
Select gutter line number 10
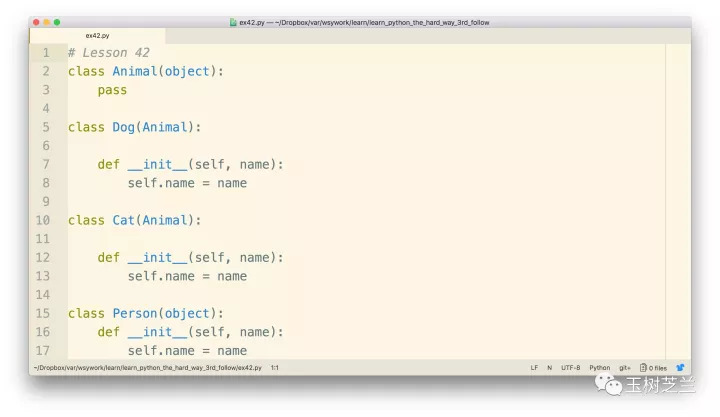tap(43, 220)
